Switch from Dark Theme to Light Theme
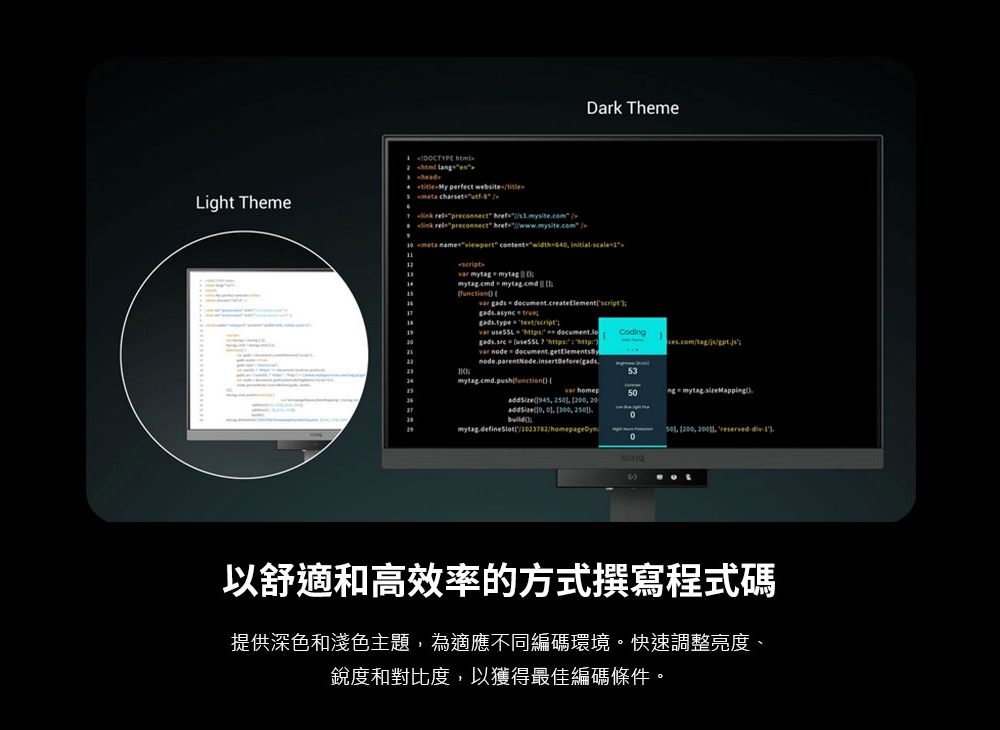The height and width of the screenshot is (730, 1000). point(243,202)
